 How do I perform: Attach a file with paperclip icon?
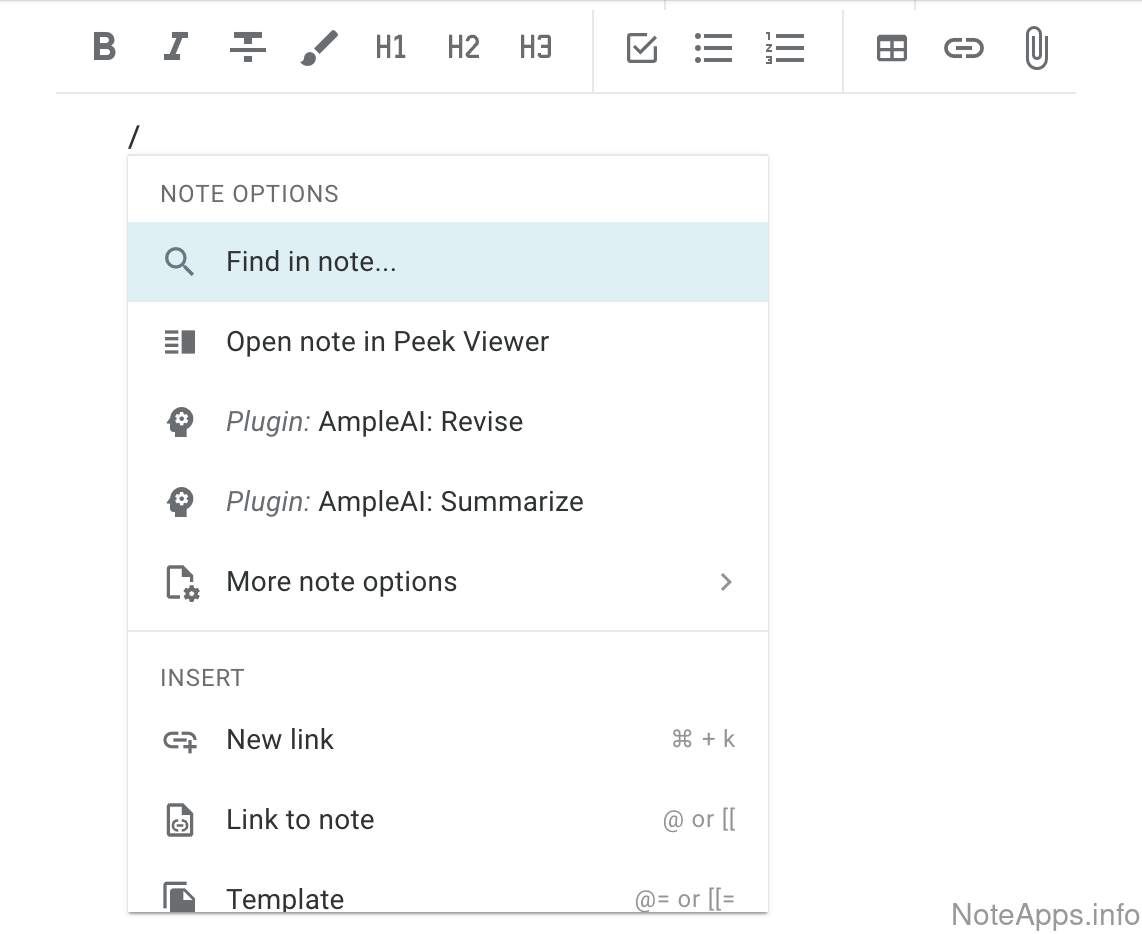pos(1036,48)
